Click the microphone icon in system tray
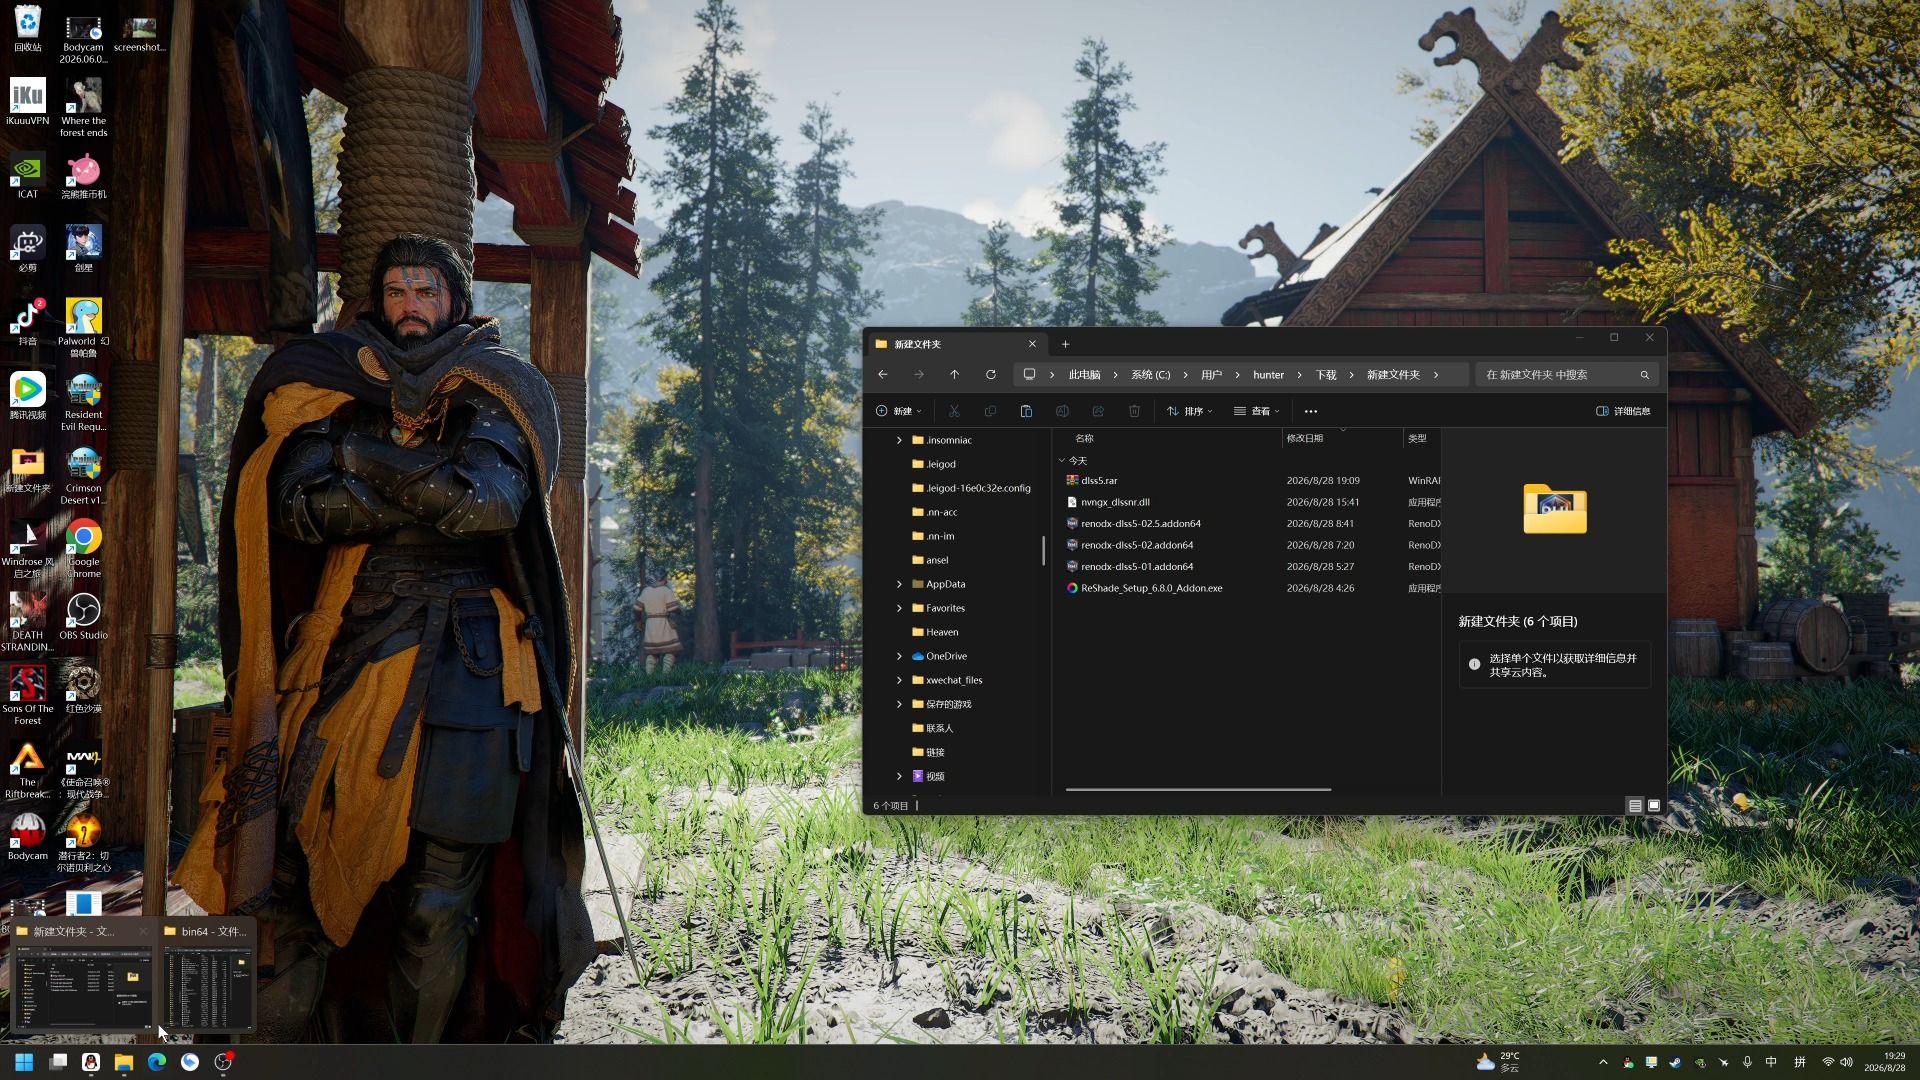 pyautogui.click(x=1747, y=1063)
